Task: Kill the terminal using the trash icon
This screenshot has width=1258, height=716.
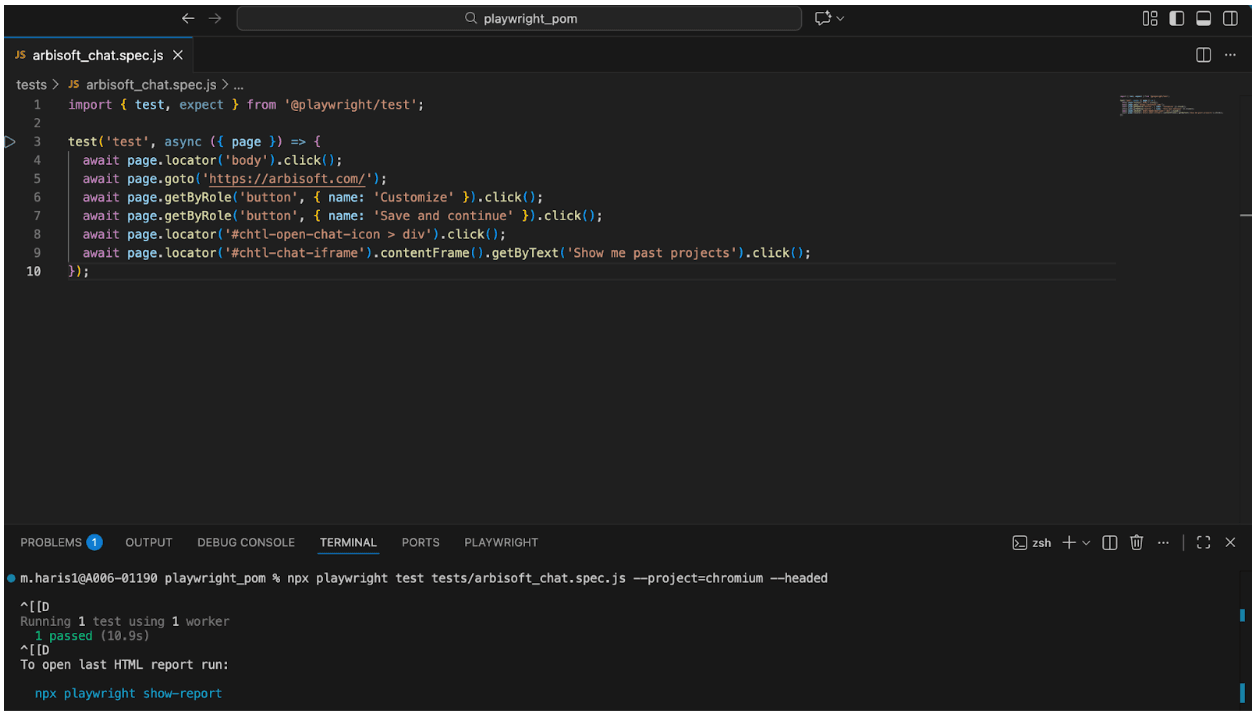Action: coord(1136,542)
